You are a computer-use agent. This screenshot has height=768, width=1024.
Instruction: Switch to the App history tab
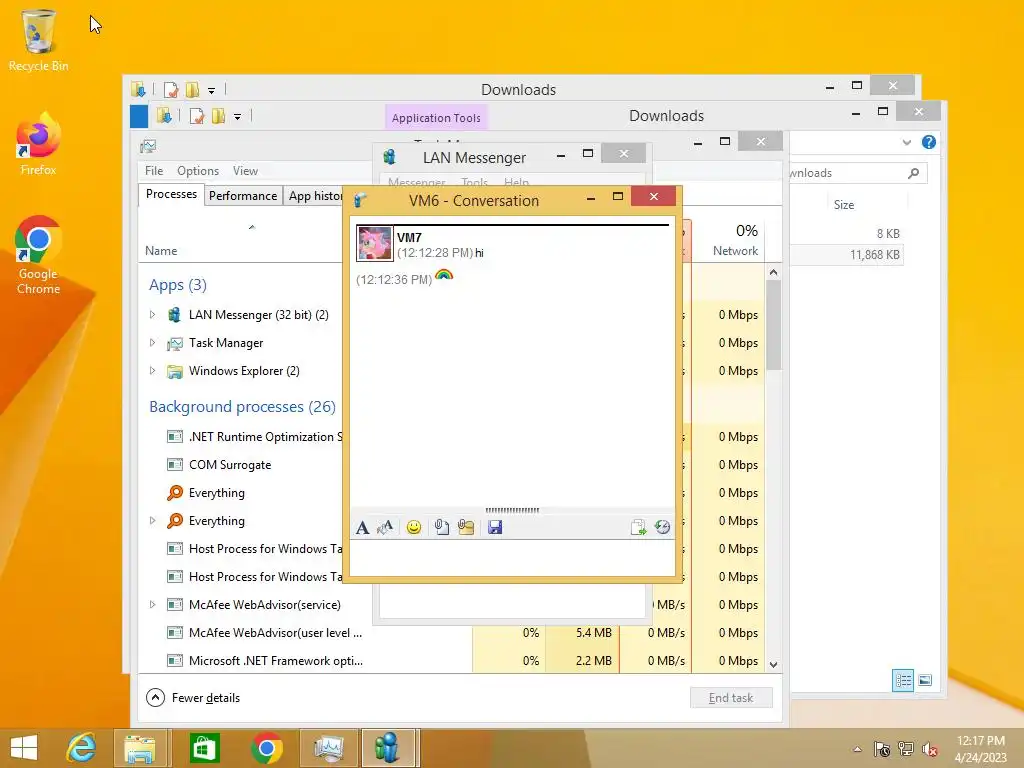(315, 196)
